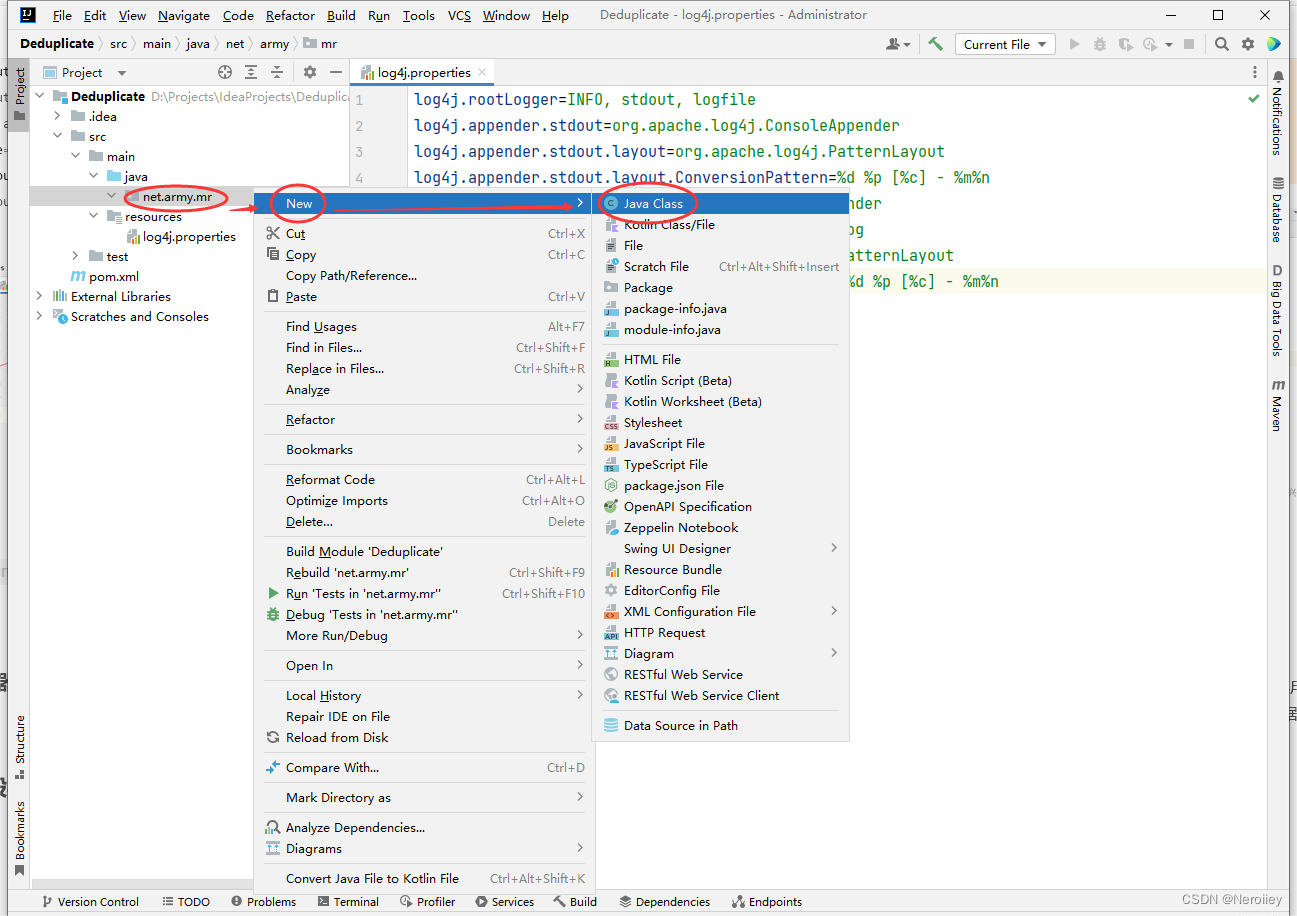The width and height of the screenshot is (1297, 916).
Task: Click the Debug bug icon in the toolbar
Action: point(1100,44)
